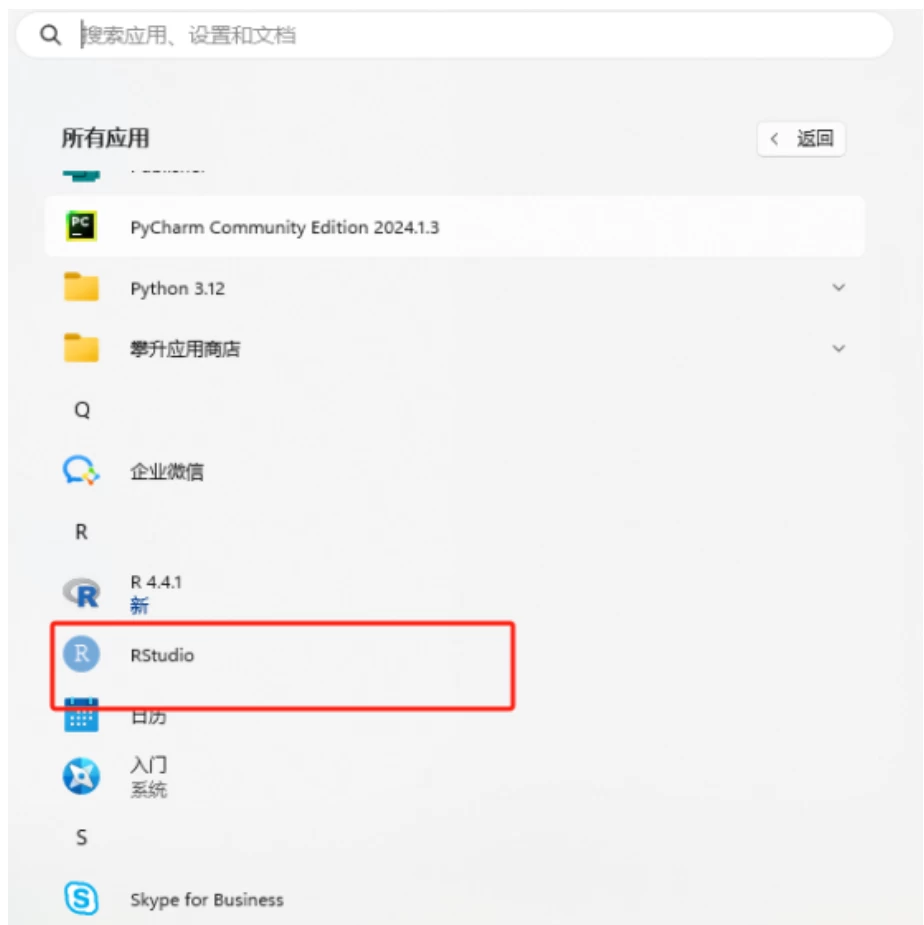Viewport: 924px width, 925px height.
Task: Launch Skype for Business icon
Action: click(81, 898)
